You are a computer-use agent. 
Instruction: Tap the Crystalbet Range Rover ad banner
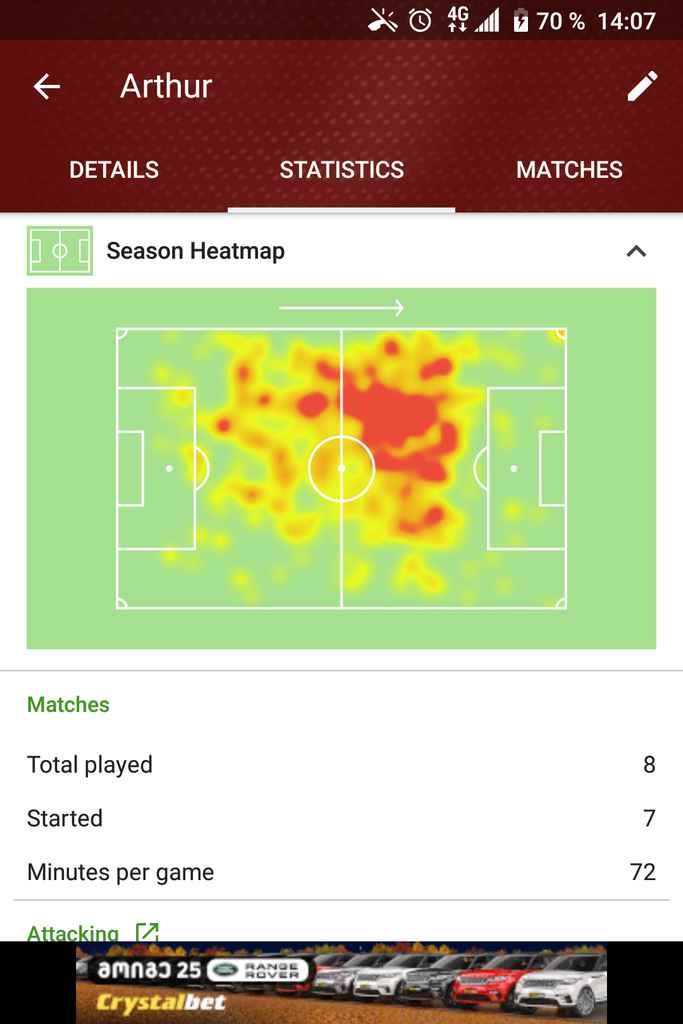pyautogui.click(x=342, y=983)
